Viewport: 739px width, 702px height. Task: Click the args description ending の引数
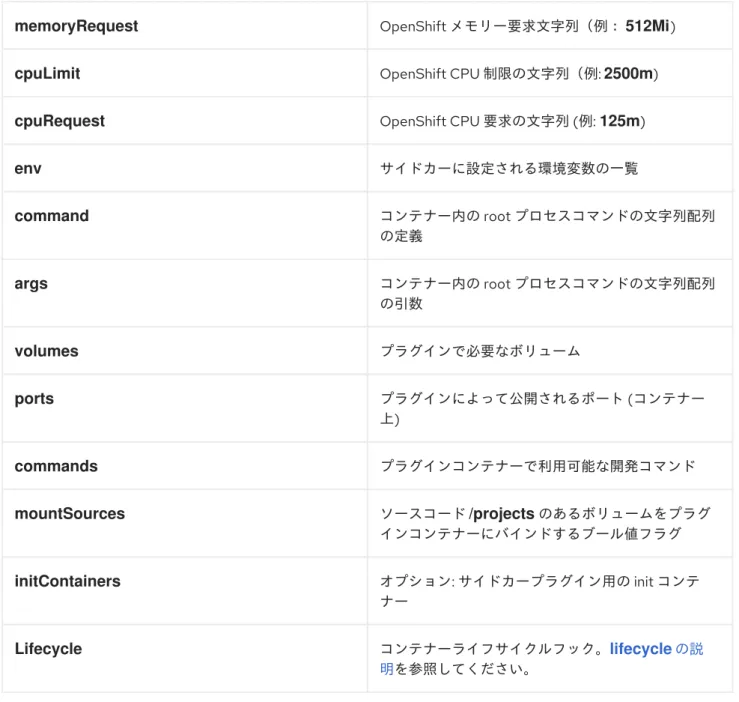click(x=548, y=294)
